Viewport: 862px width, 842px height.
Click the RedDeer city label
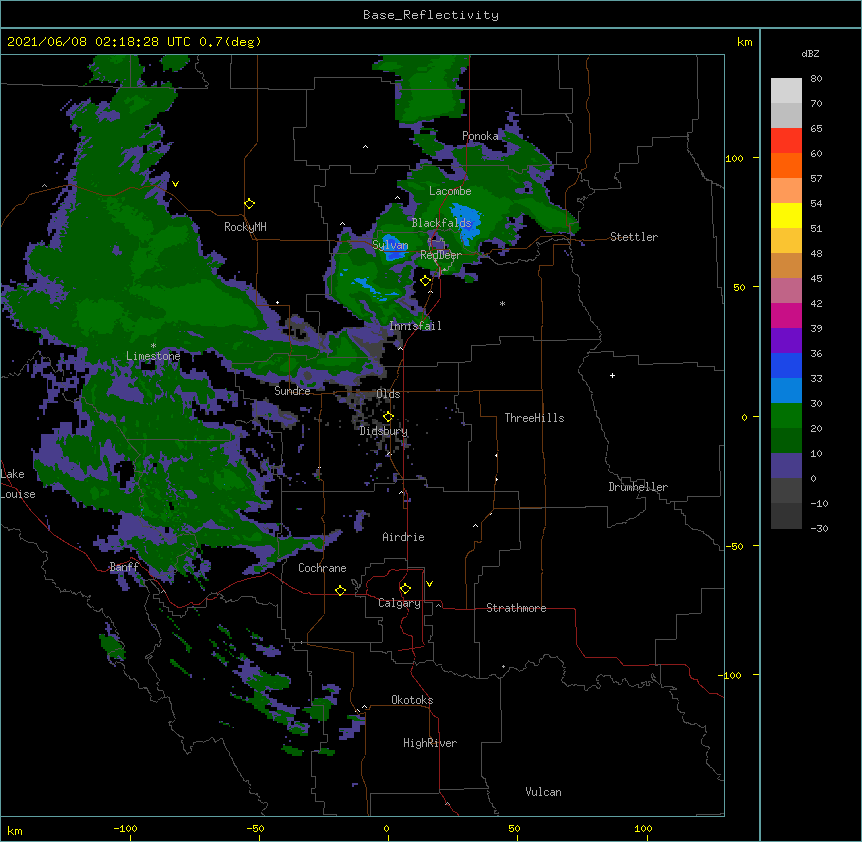point(441,255)
